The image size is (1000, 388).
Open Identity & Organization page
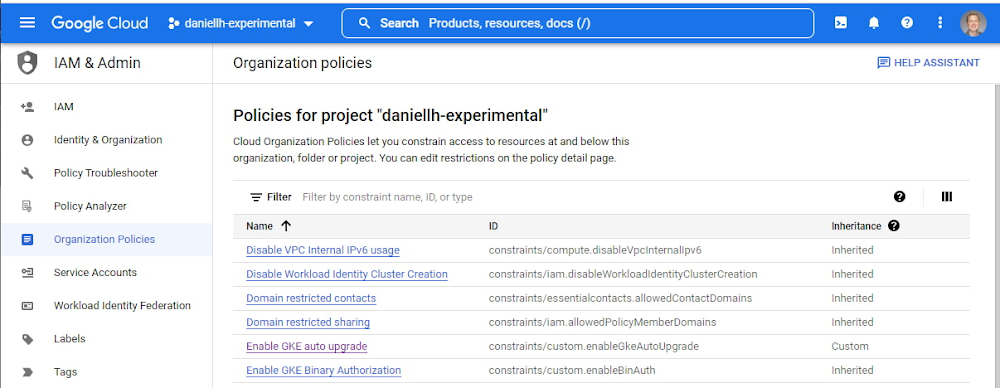tap(108, 140)
